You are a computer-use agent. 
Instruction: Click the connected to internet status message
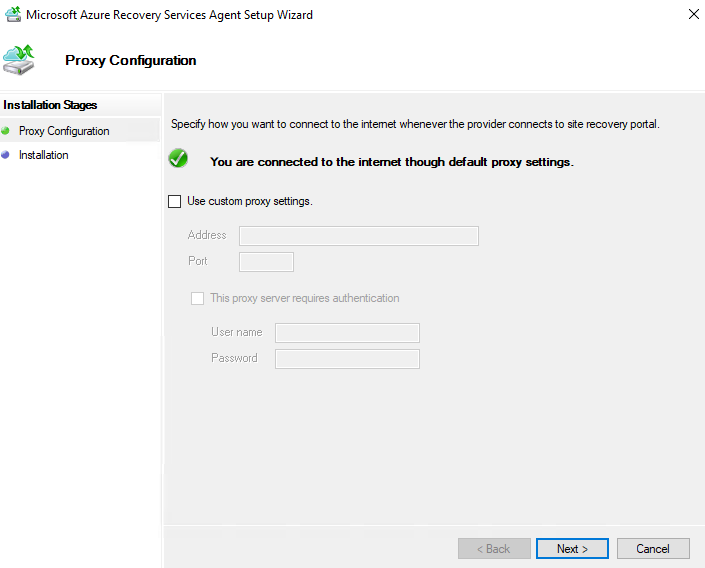coord(392,162)
